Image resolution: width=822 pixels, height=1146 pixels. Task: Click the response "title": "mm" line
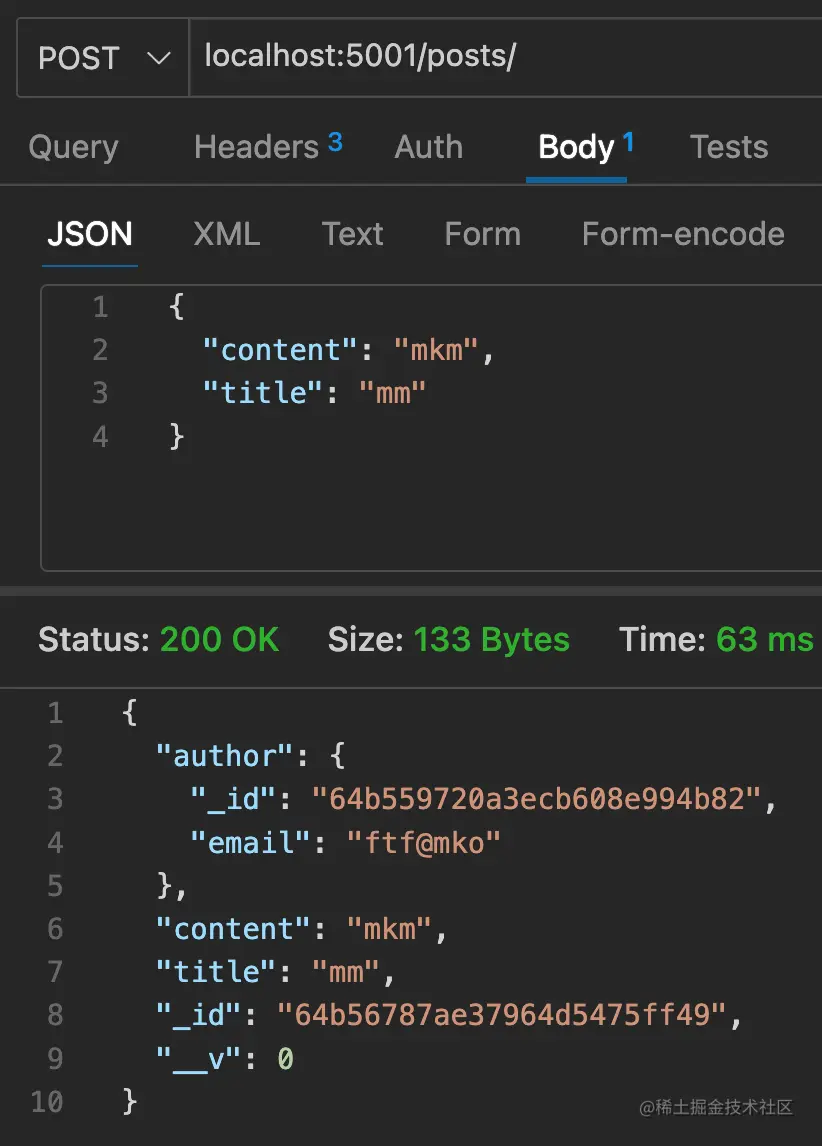coord(275,972)
